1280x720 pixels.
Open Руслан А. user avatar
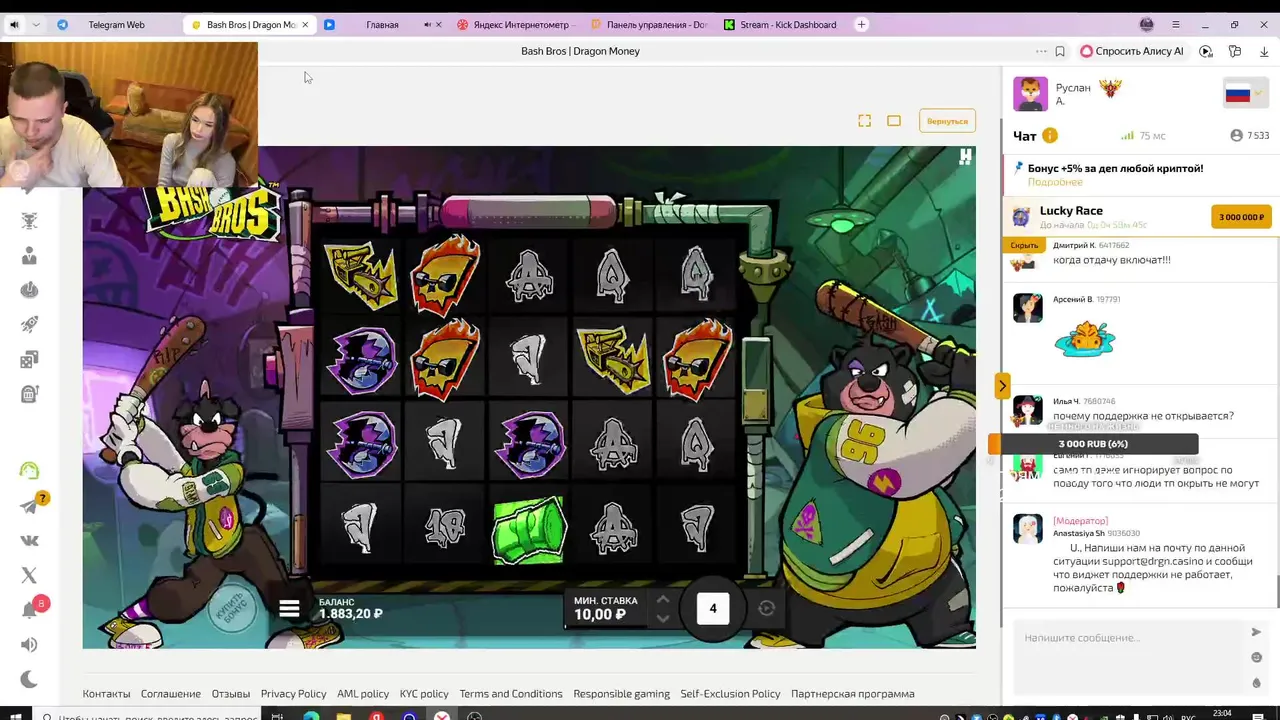click(1030, 94)
